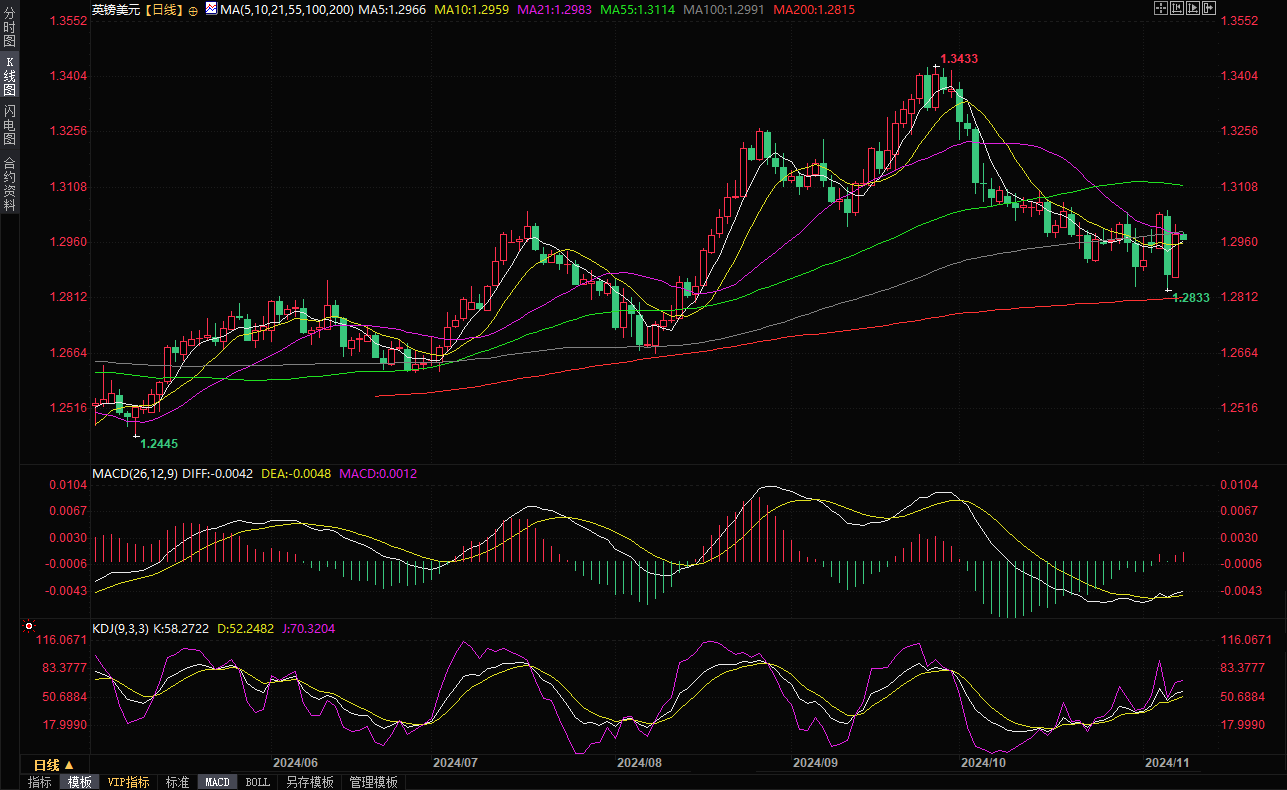Click the 另存模板 button

(x=309, y=782)
